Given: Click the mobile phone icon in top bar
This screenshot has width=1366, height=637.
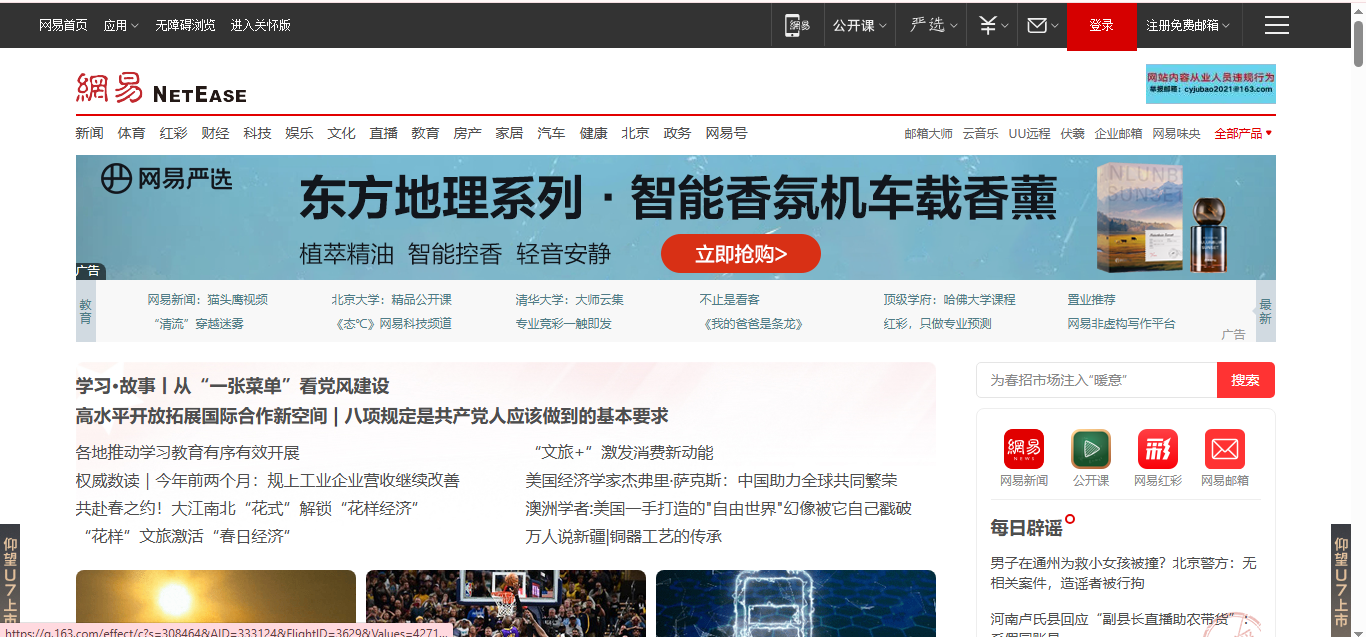Looking at the screenshot, I should coord(797,26).
